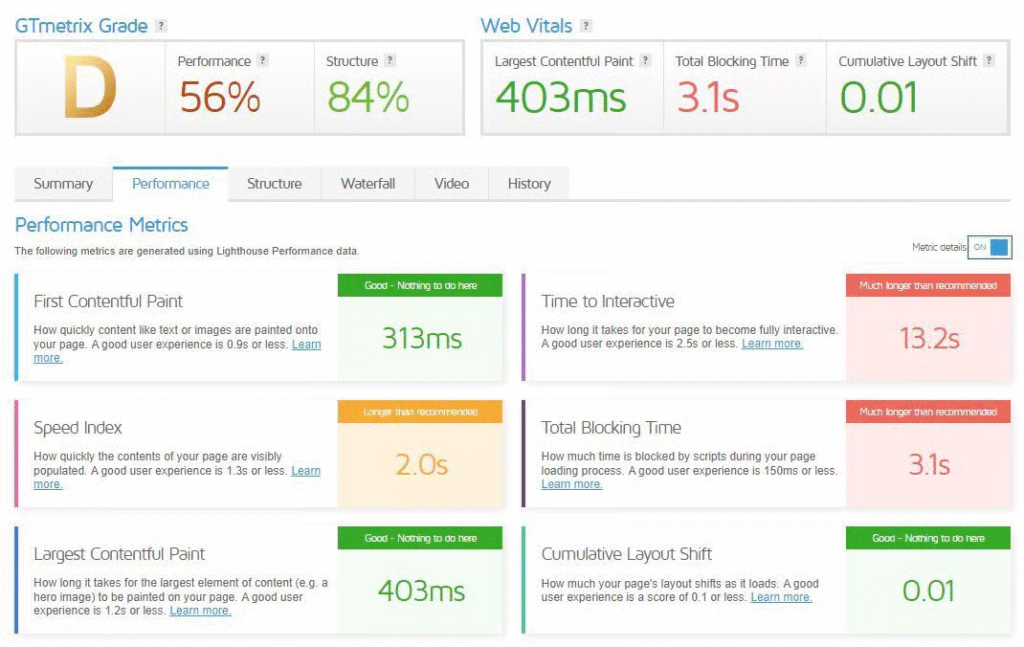Open Learn more link under Speed Index

coord(305,471)
